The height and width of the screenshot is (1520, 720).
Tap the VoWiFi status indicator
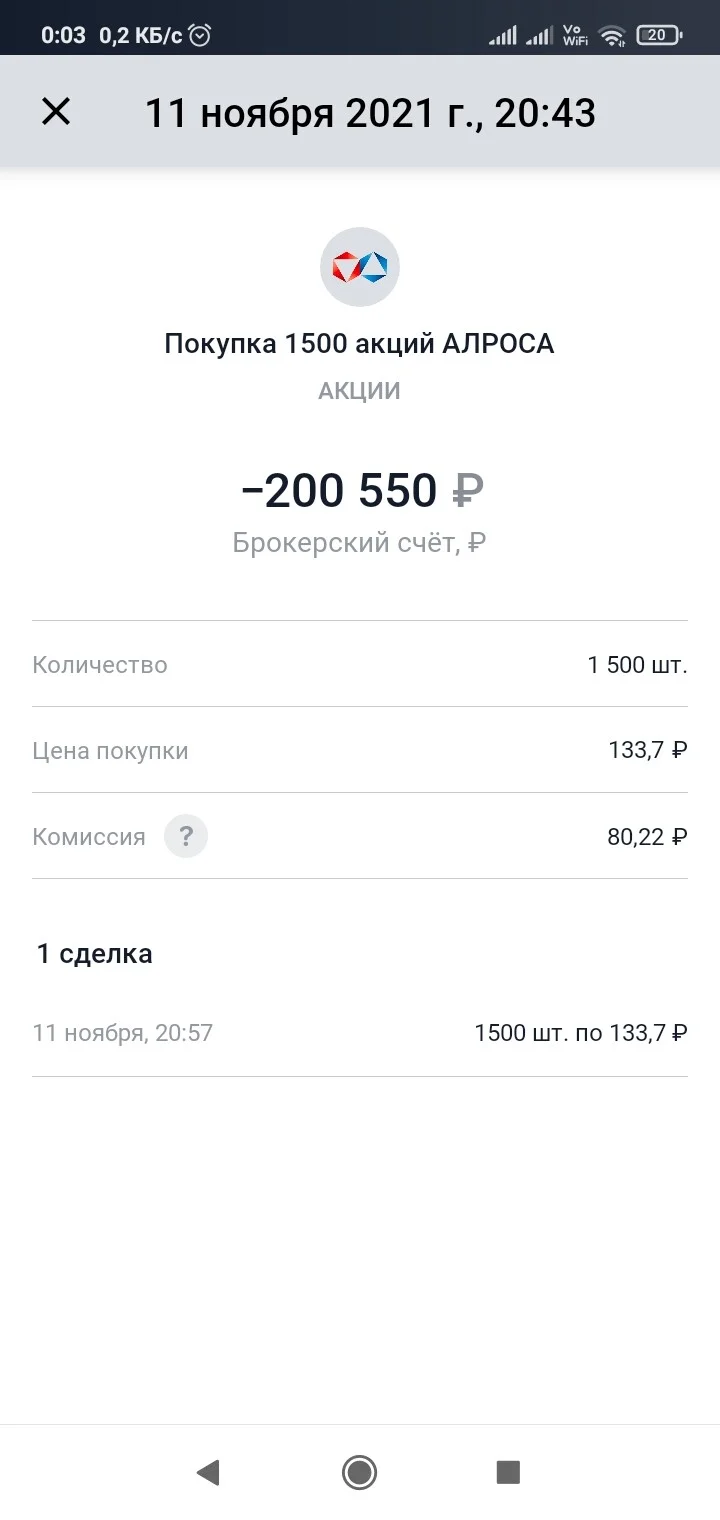tap(575, 35)
